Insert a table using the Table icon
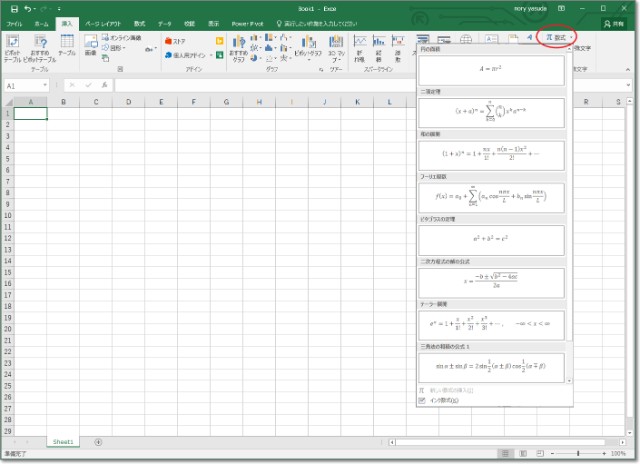The width and height of the screenshot is (640, 464). point(66,45)
